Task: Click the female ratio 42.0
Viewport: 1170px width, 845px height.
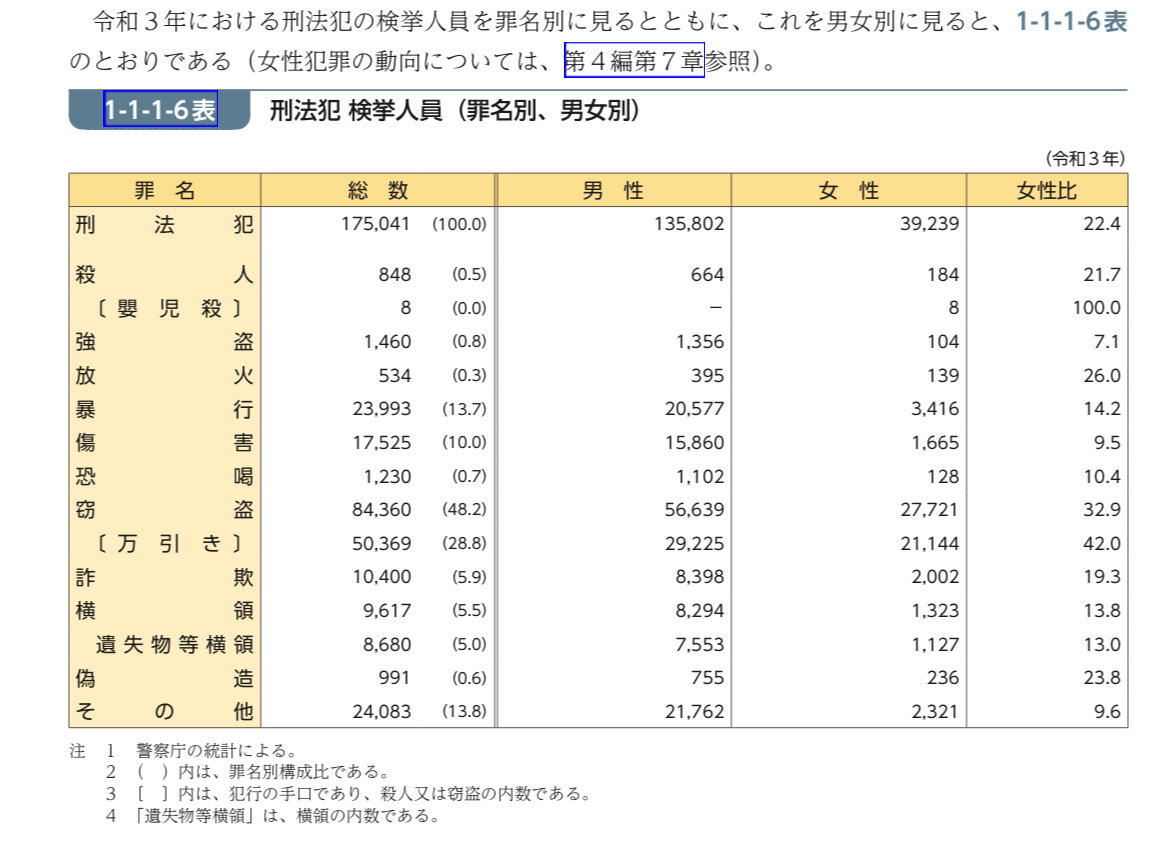Action: click(1101, 543)
